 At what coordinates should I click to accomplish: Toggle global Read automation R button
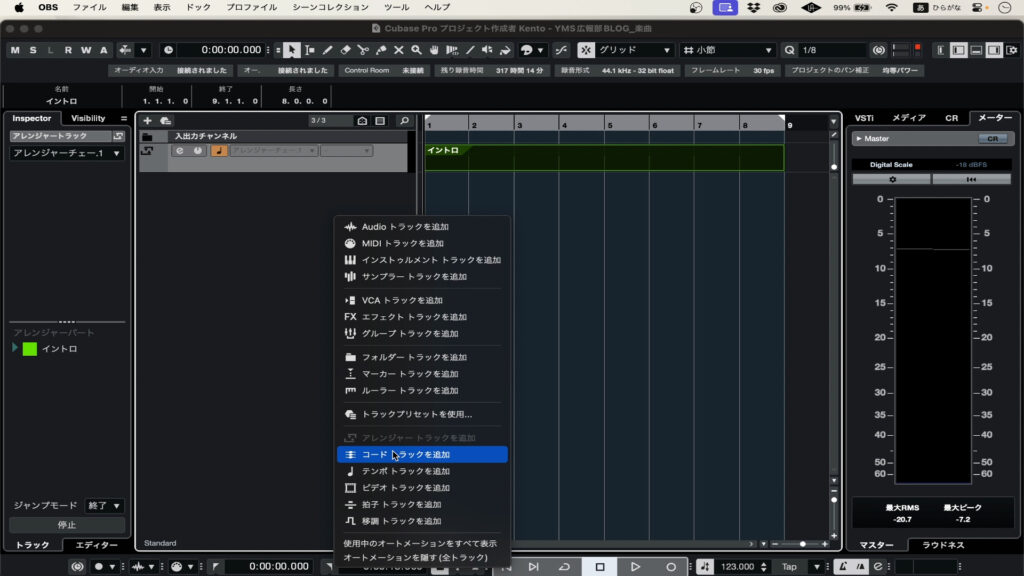(x=68, y=50)
